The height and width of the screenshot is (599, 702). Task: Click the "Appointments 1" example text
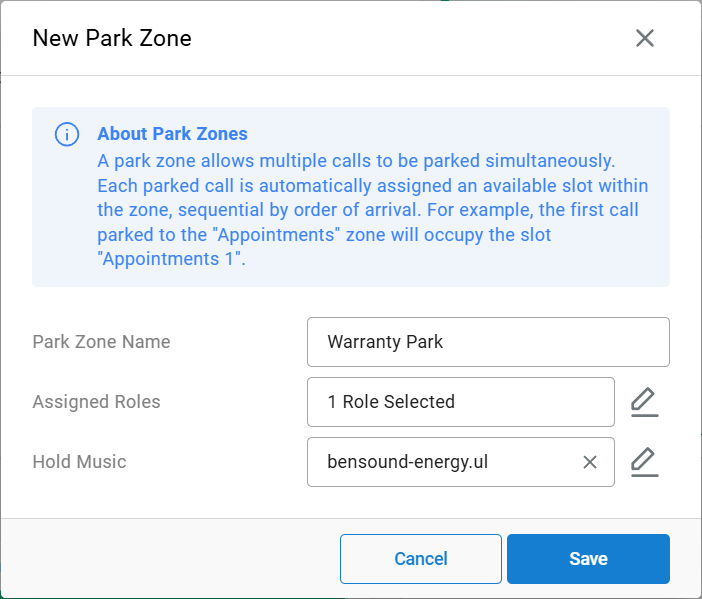point(171,259)
